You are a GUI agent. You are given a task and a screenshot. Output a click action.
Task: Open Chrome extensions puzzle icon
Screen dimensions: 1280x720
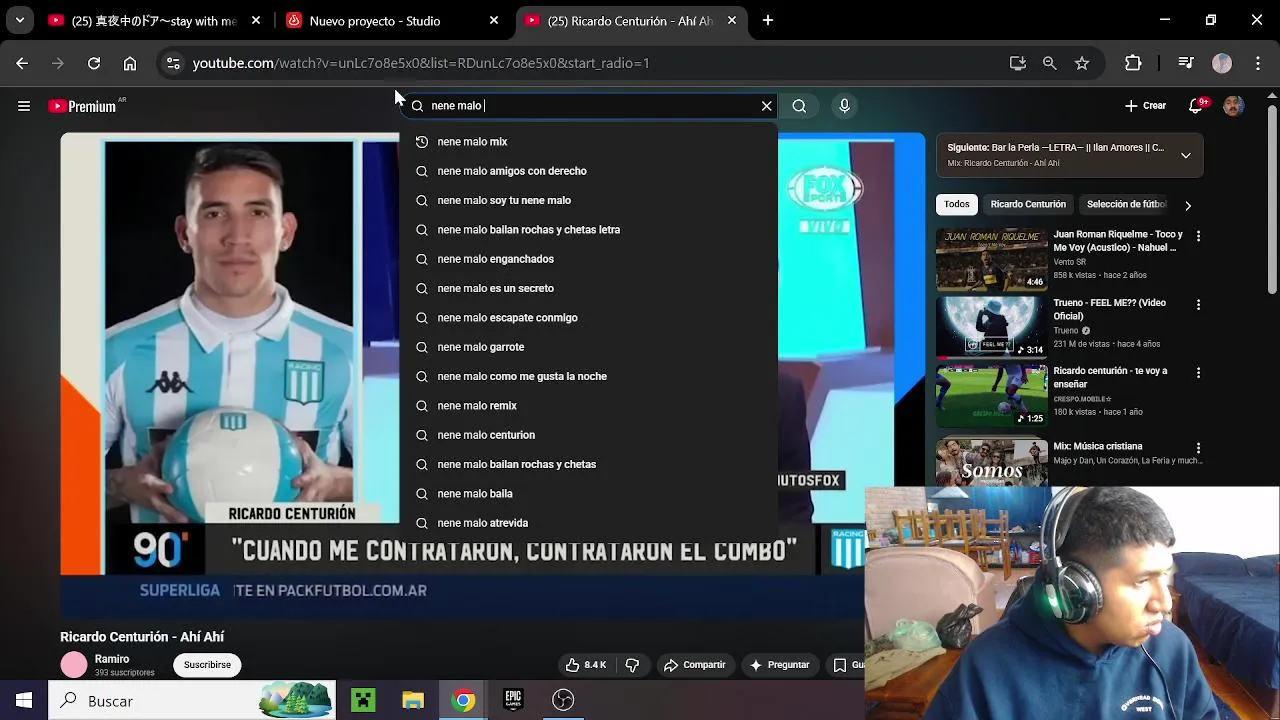(1133, 63)
